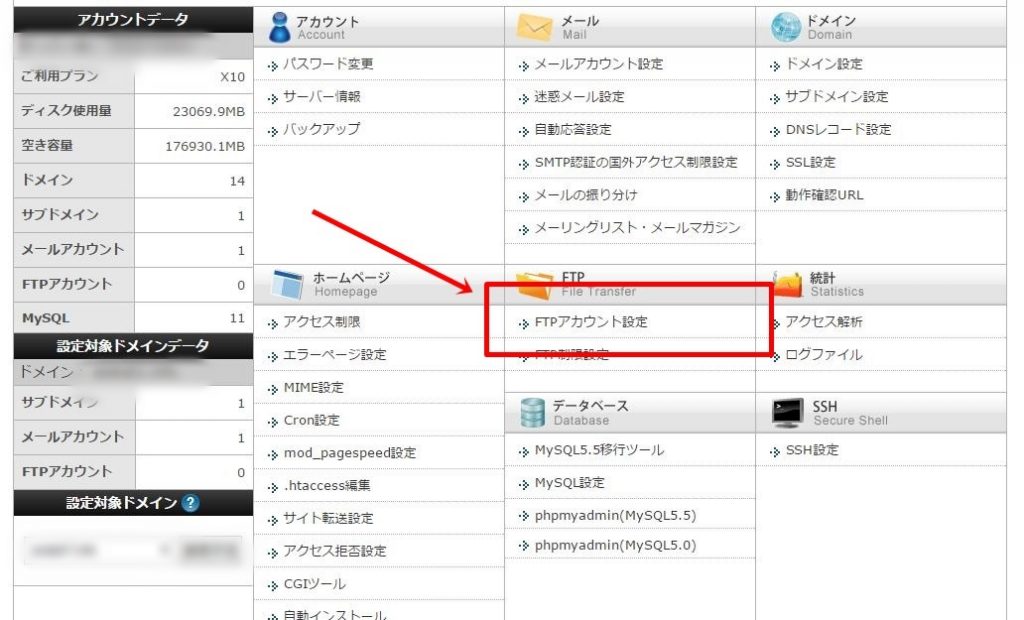
Task: Click ディスク使用量 label
Action: point(66,110)
